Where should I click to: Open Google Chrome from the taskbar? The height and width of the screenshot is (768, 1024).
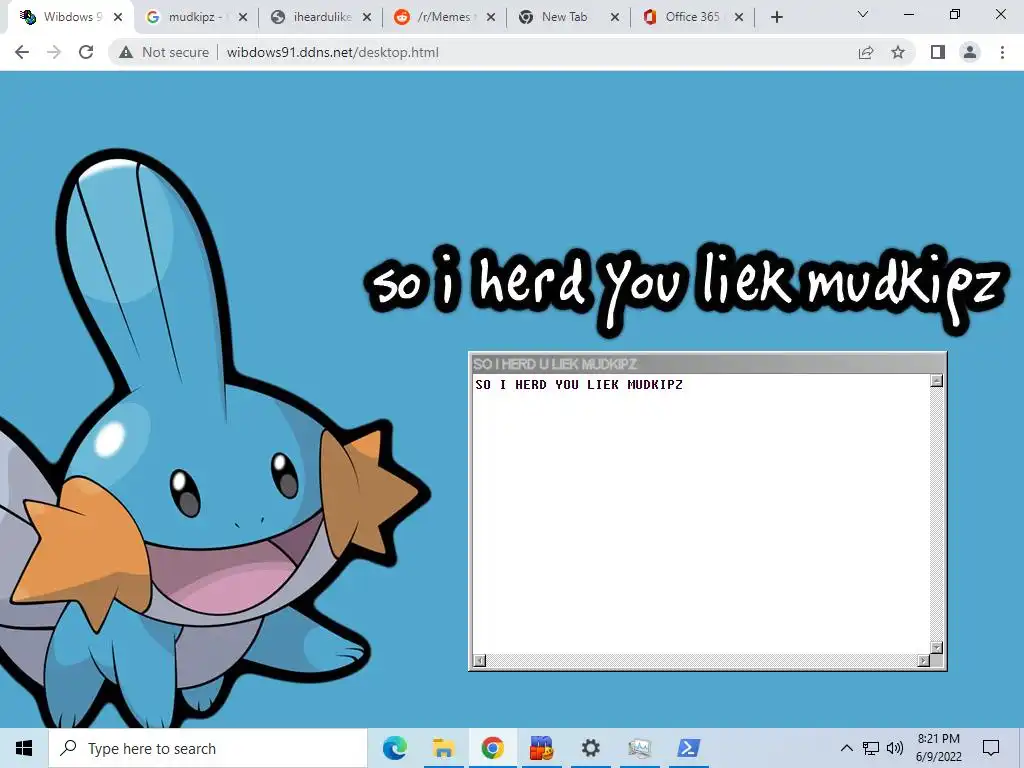[x=492, y=748]
